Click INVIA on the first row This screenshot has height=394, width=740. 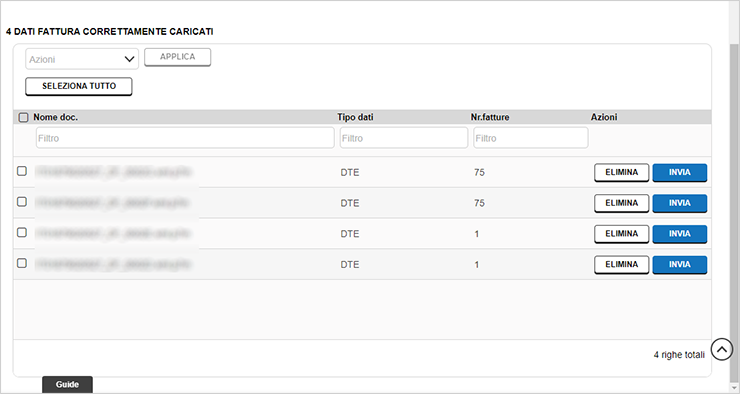(x=680, y=173)
